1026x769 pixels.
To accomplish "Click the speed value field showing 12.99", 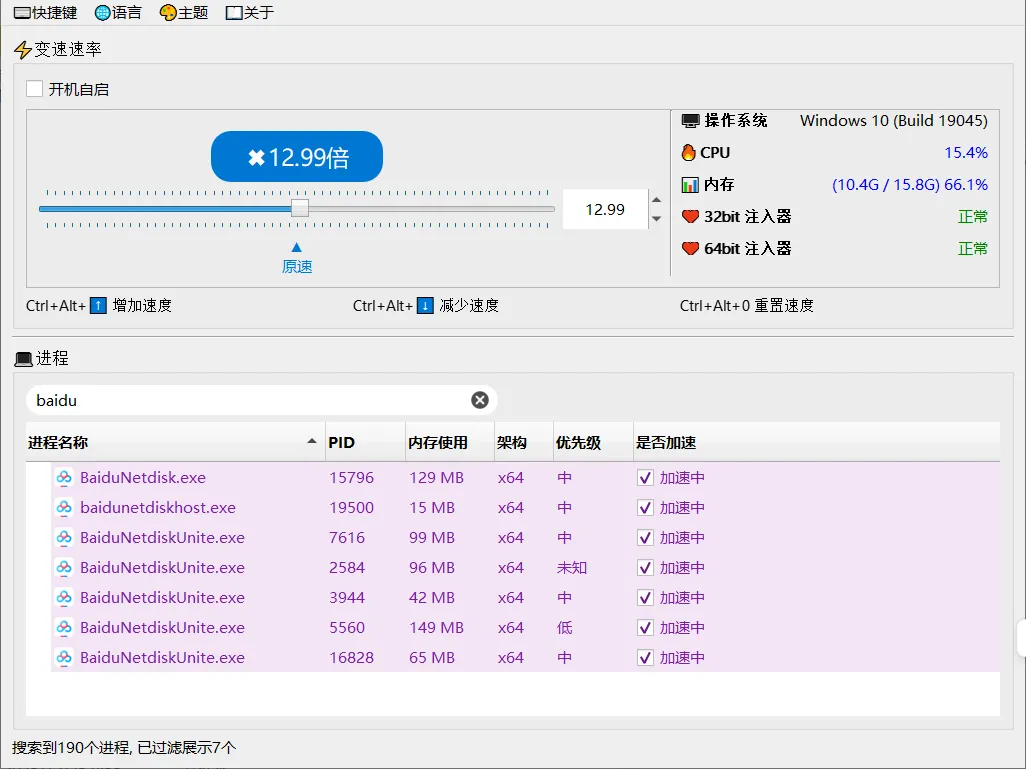I will (605, 209).
